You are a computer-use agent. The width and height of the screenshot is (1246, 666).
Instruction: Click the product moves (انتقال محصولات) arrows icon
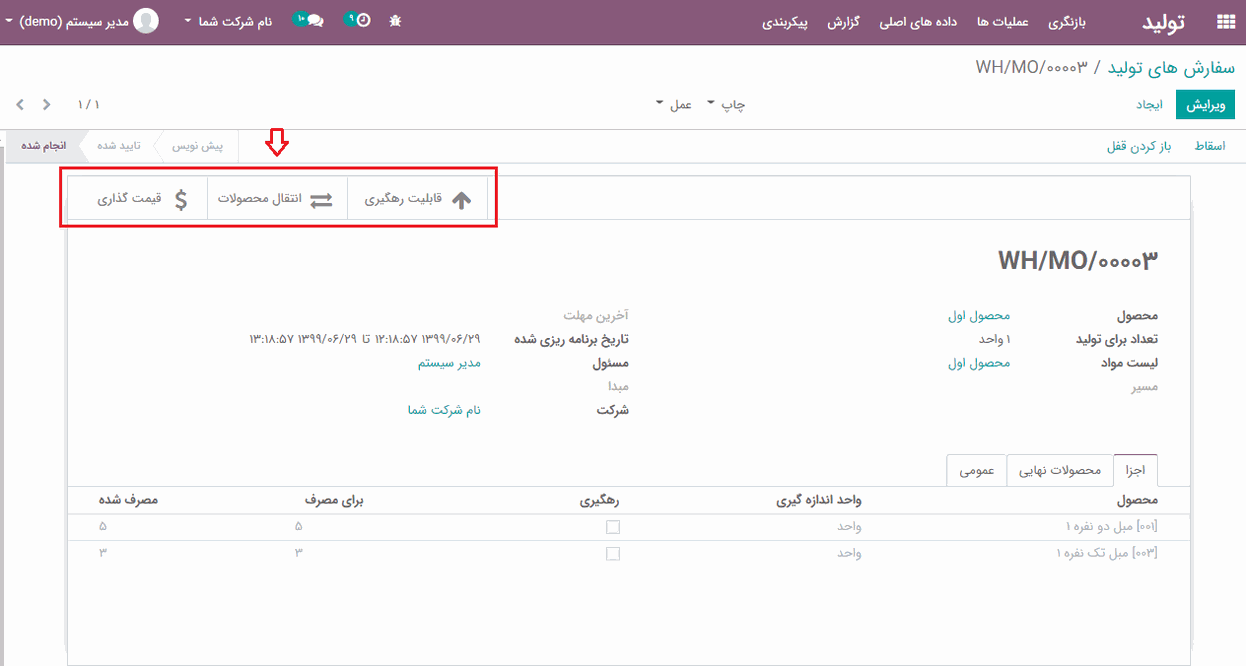(320, 200)
